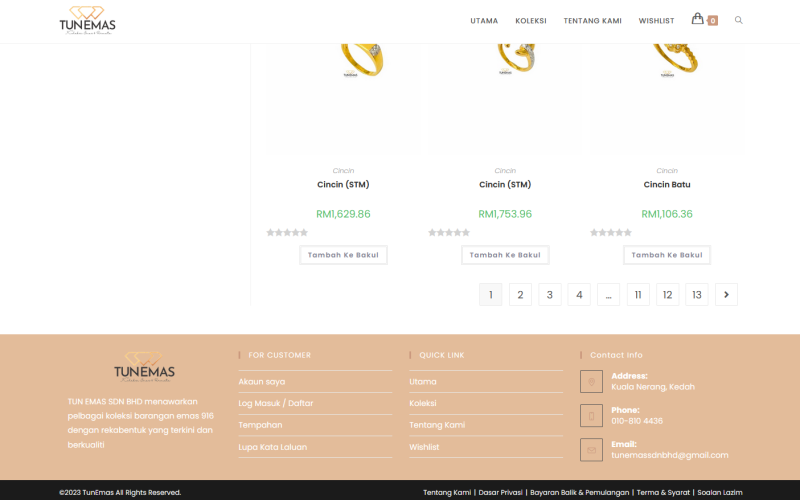Viewport: 800px width, 500px height.
Task: Click the address Kuala Nerang, Kedah
Action: tap(653, 387)
